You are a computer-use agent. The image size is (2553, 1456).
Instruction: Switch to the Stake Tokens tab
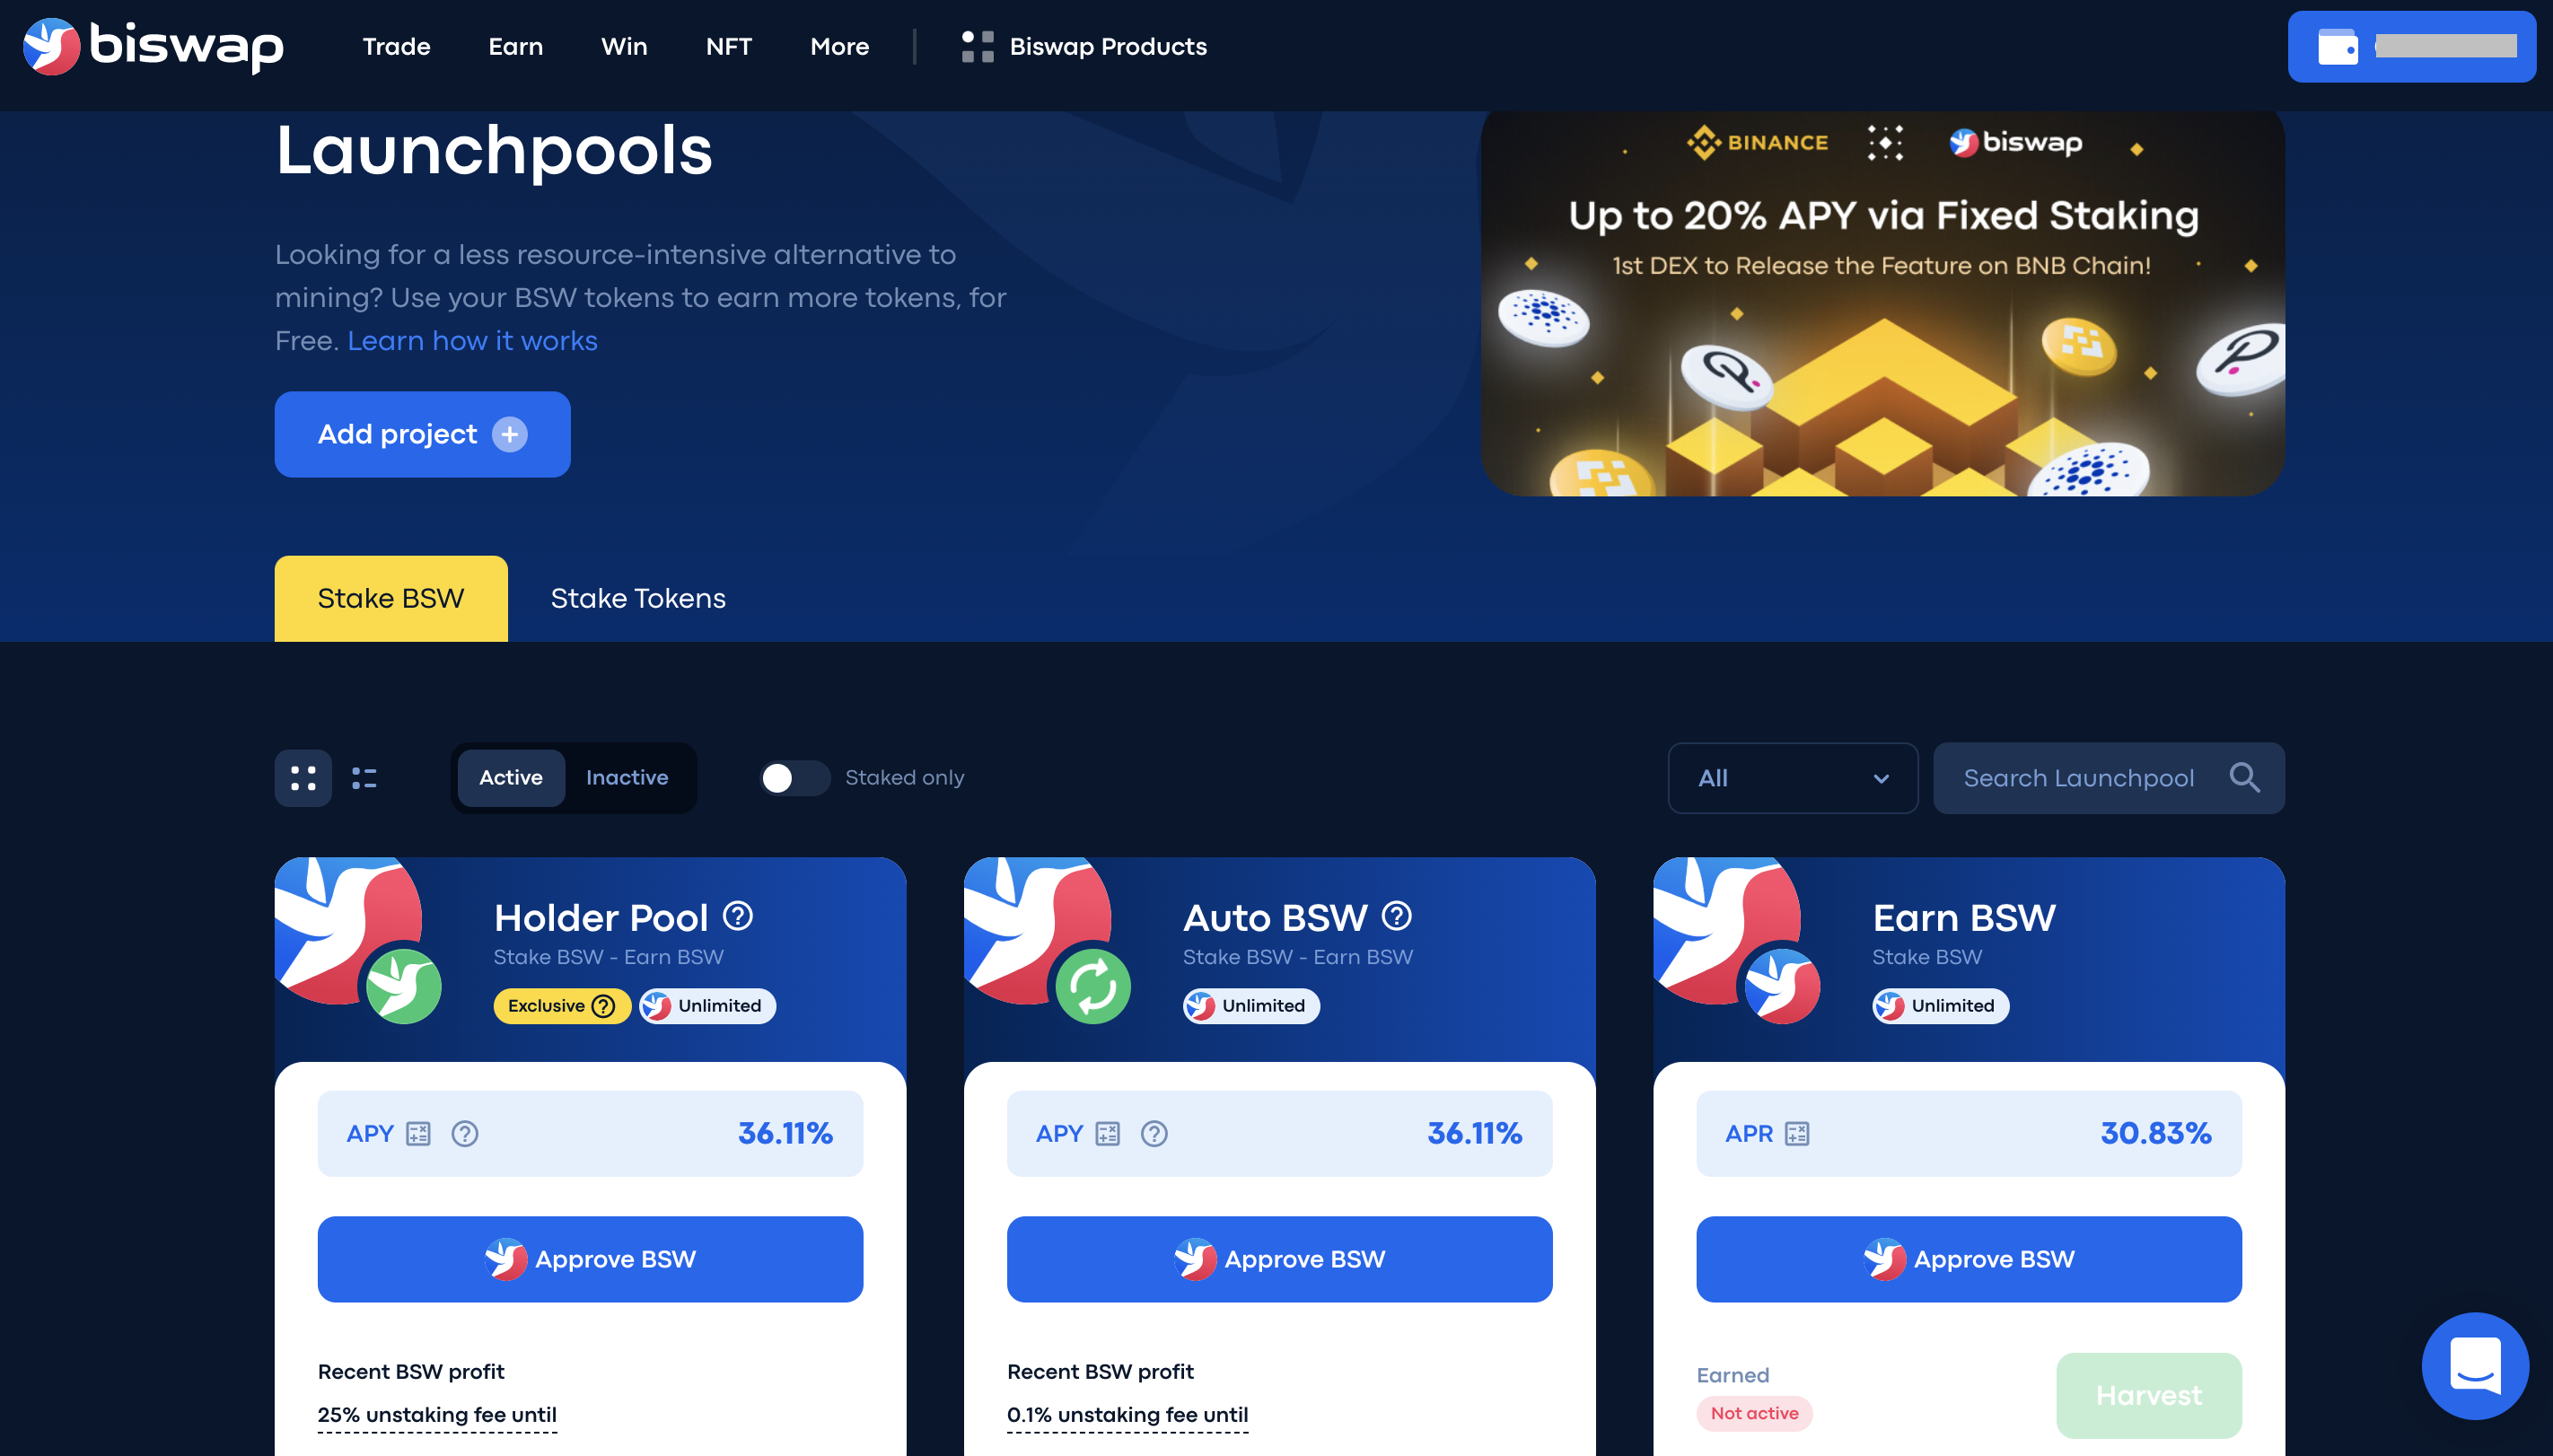tap(638, 599)
